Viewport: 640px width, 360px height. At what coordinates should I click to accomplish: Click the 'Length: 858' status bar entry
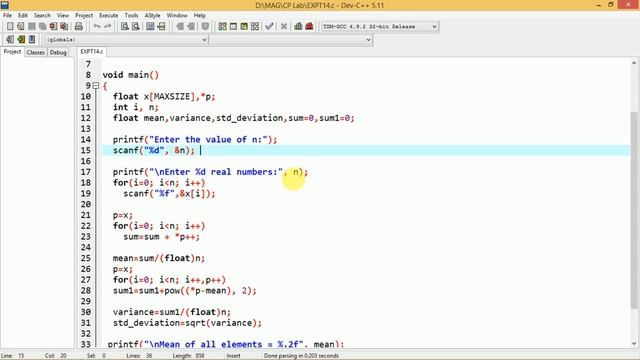coord(189,356)
